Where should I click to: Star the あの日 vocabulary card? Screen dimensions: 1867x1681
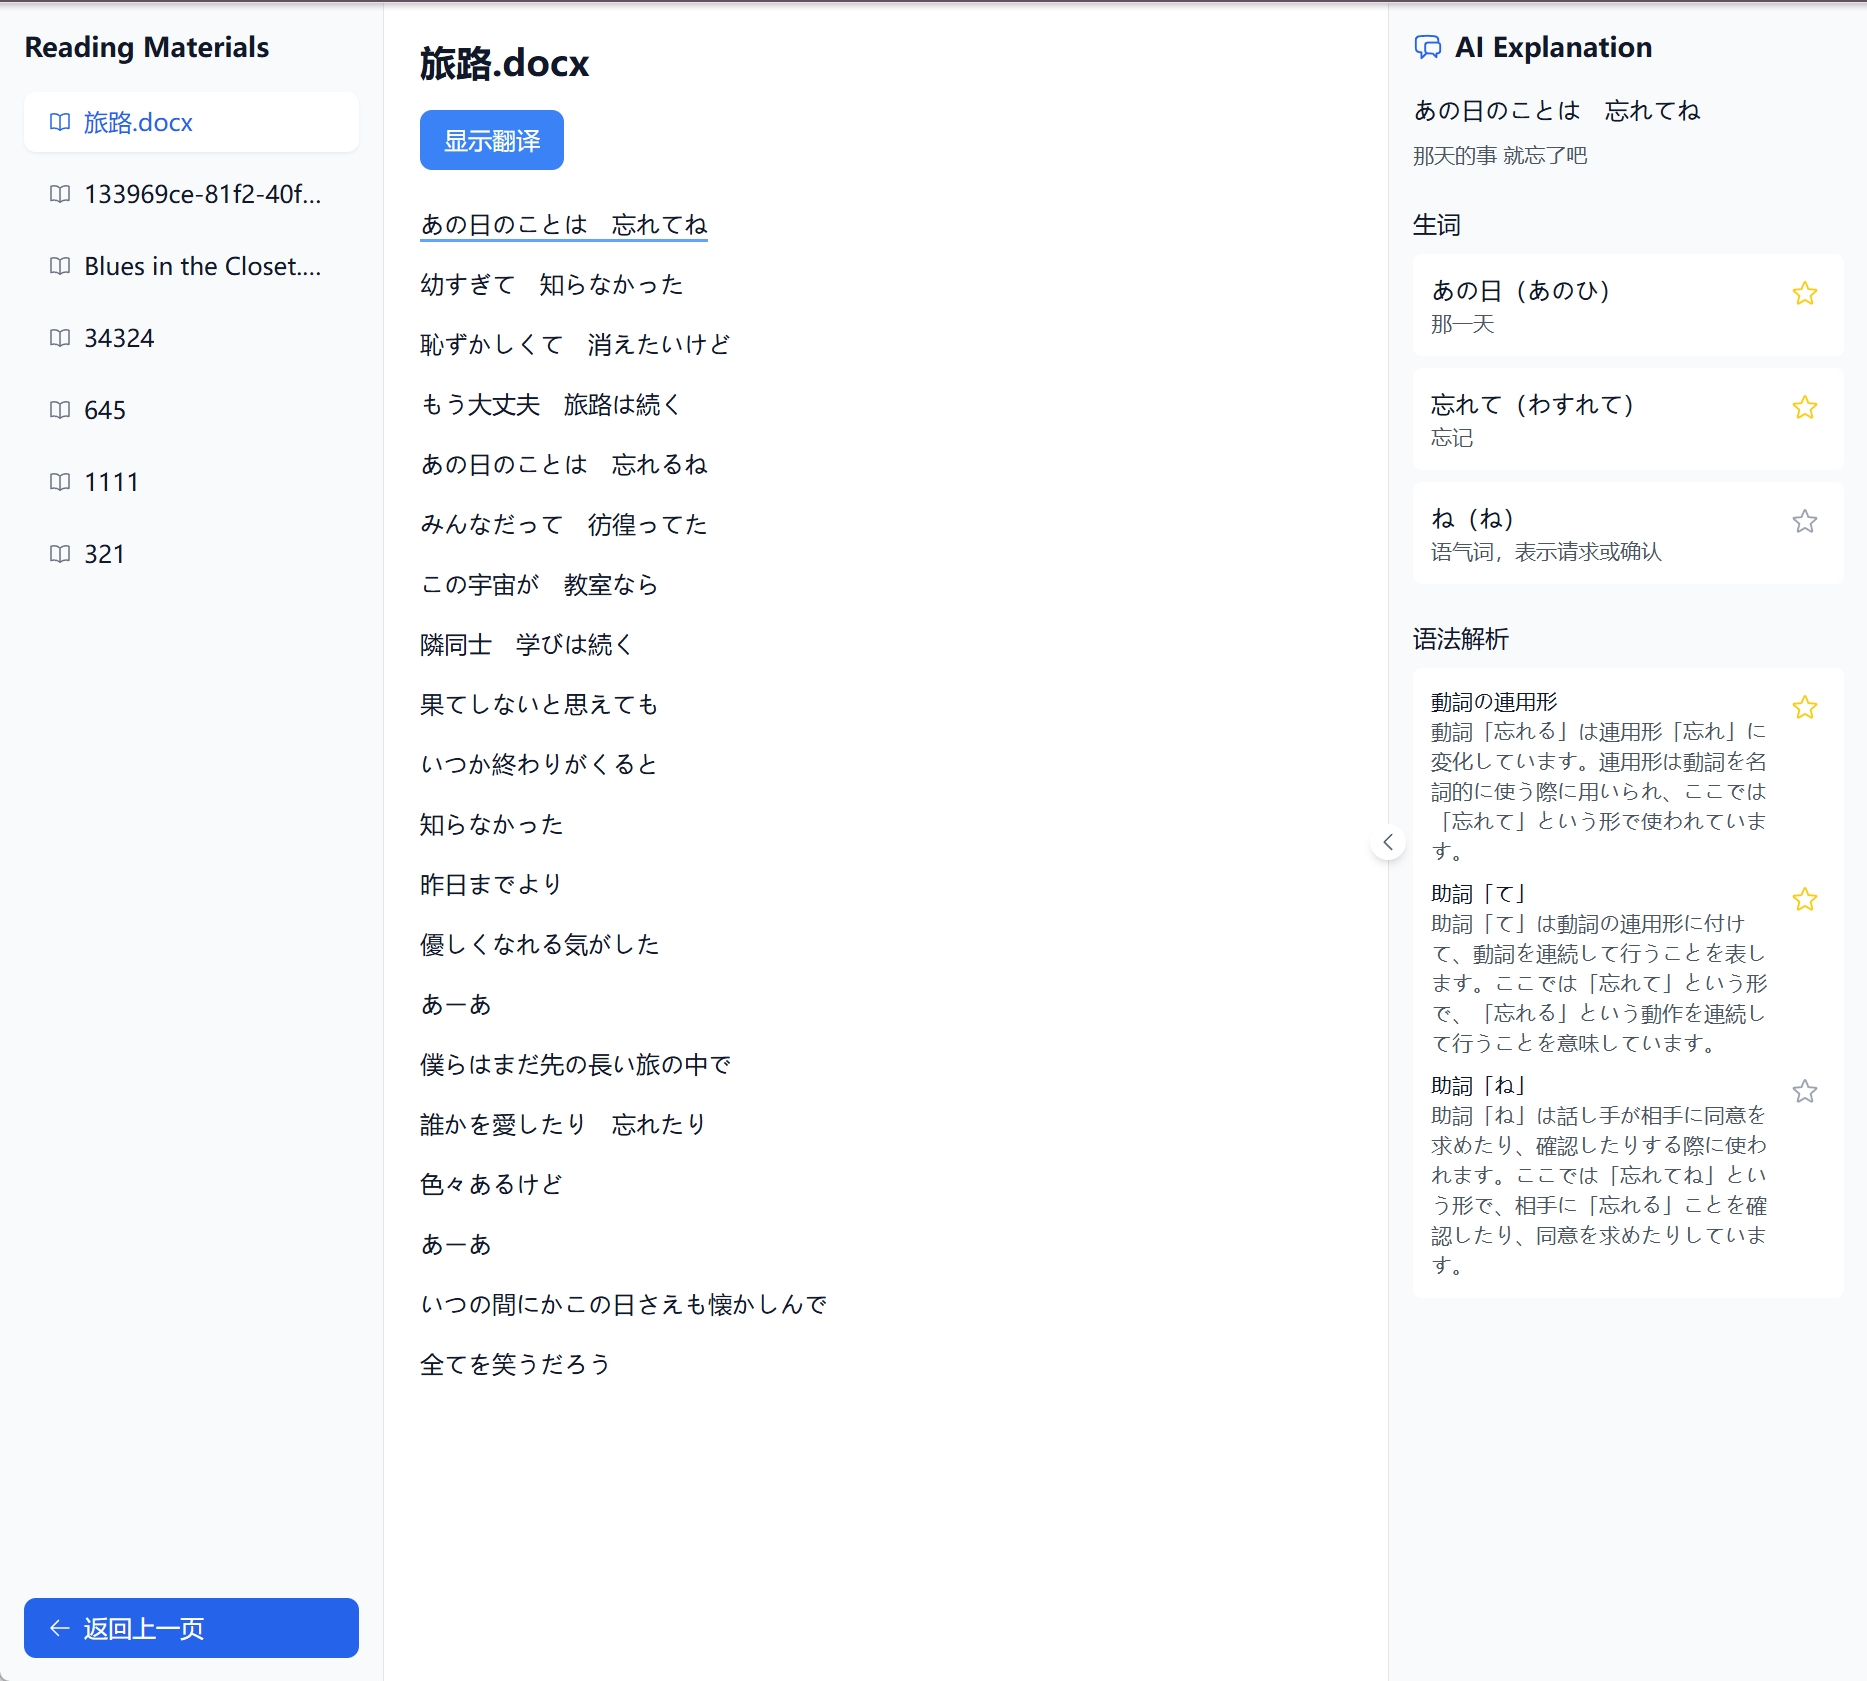(1804, 294)
